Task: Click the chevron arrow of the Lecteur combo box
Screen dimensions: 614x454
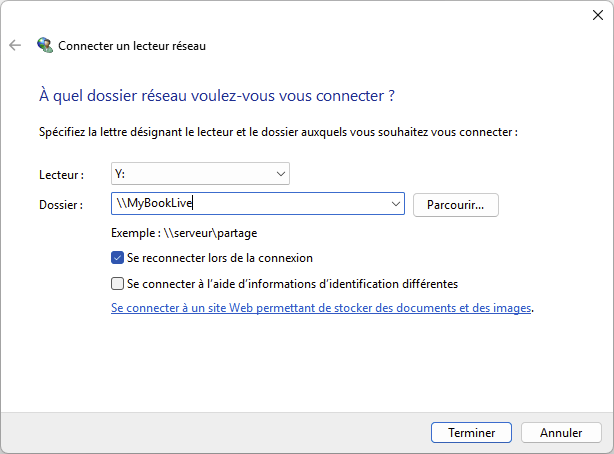Action: pyautogui.click(x=279, y=174)
